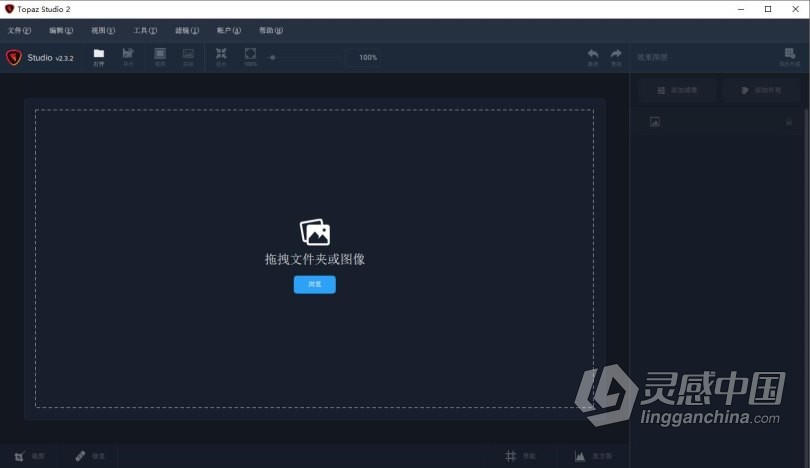Click the add look button with play icon
This screenshot has height=468, width=810.
[761, 90]
